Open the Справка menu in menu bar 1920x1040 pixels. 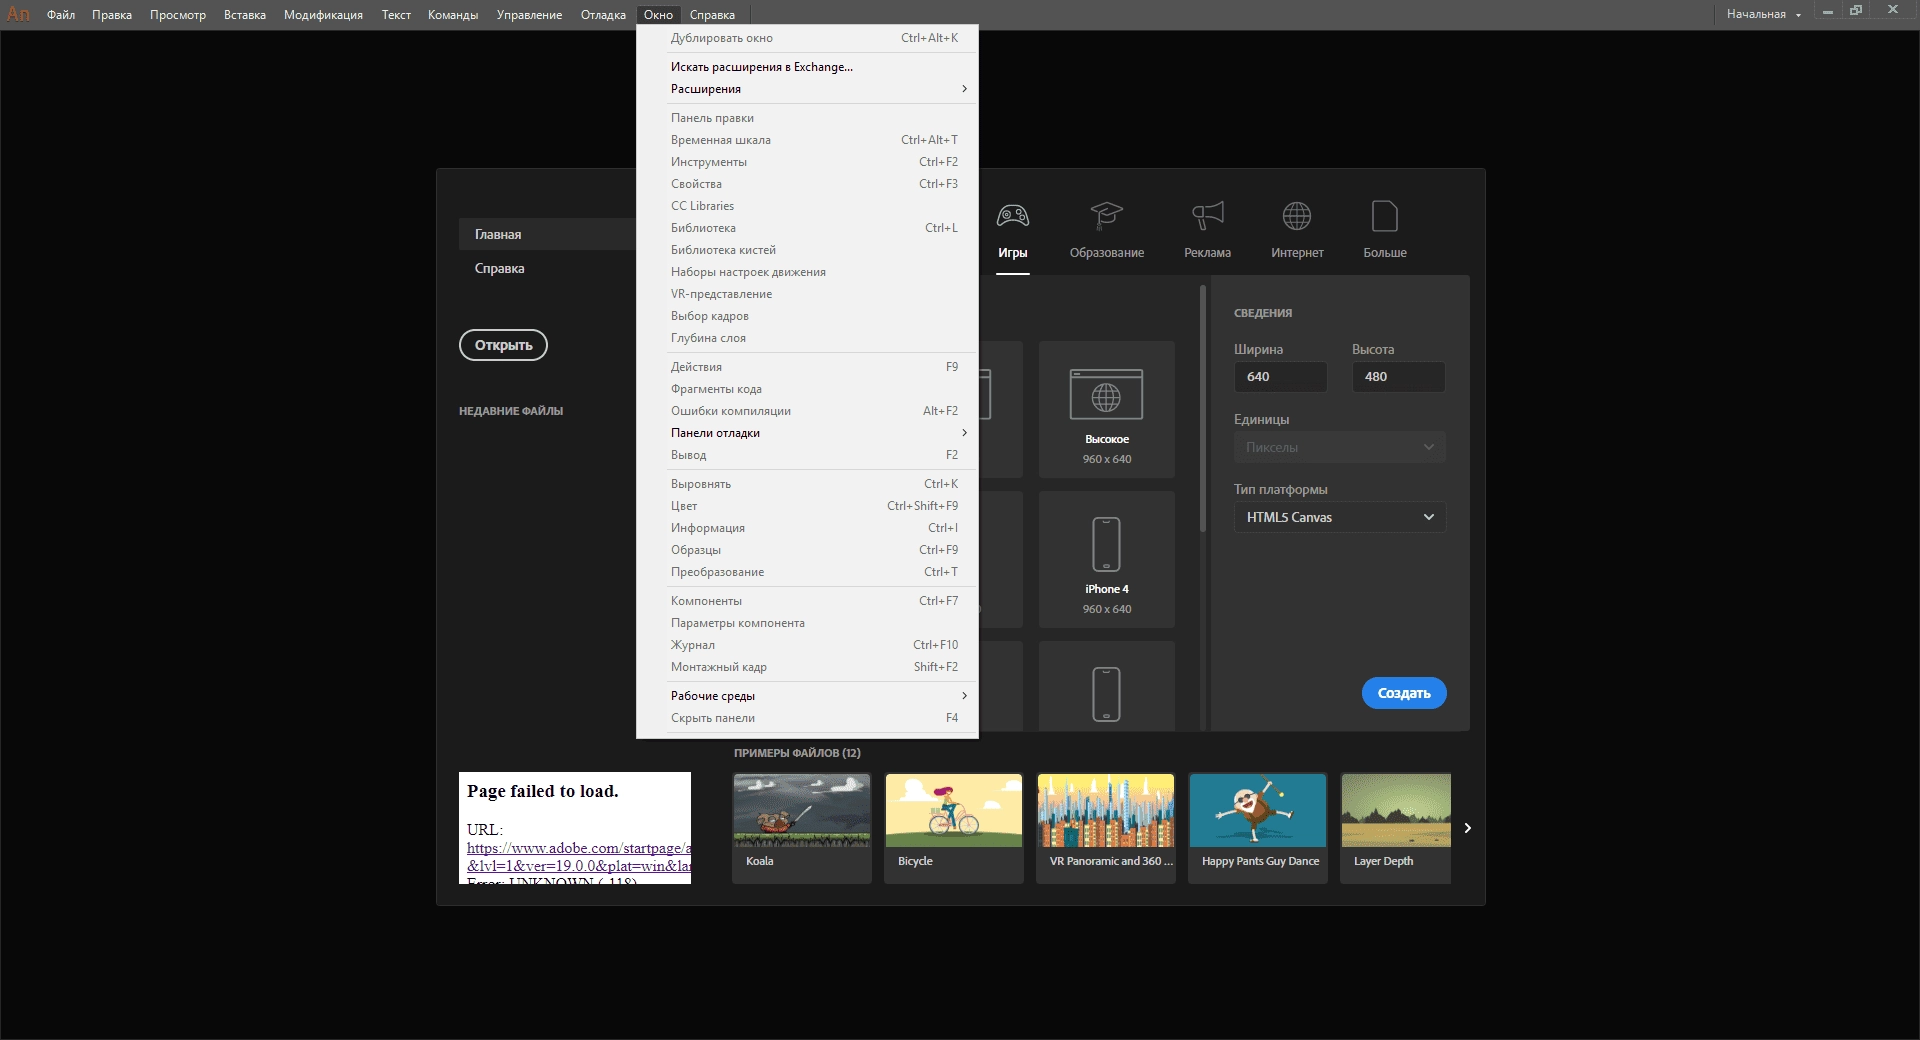pos(712,14)
